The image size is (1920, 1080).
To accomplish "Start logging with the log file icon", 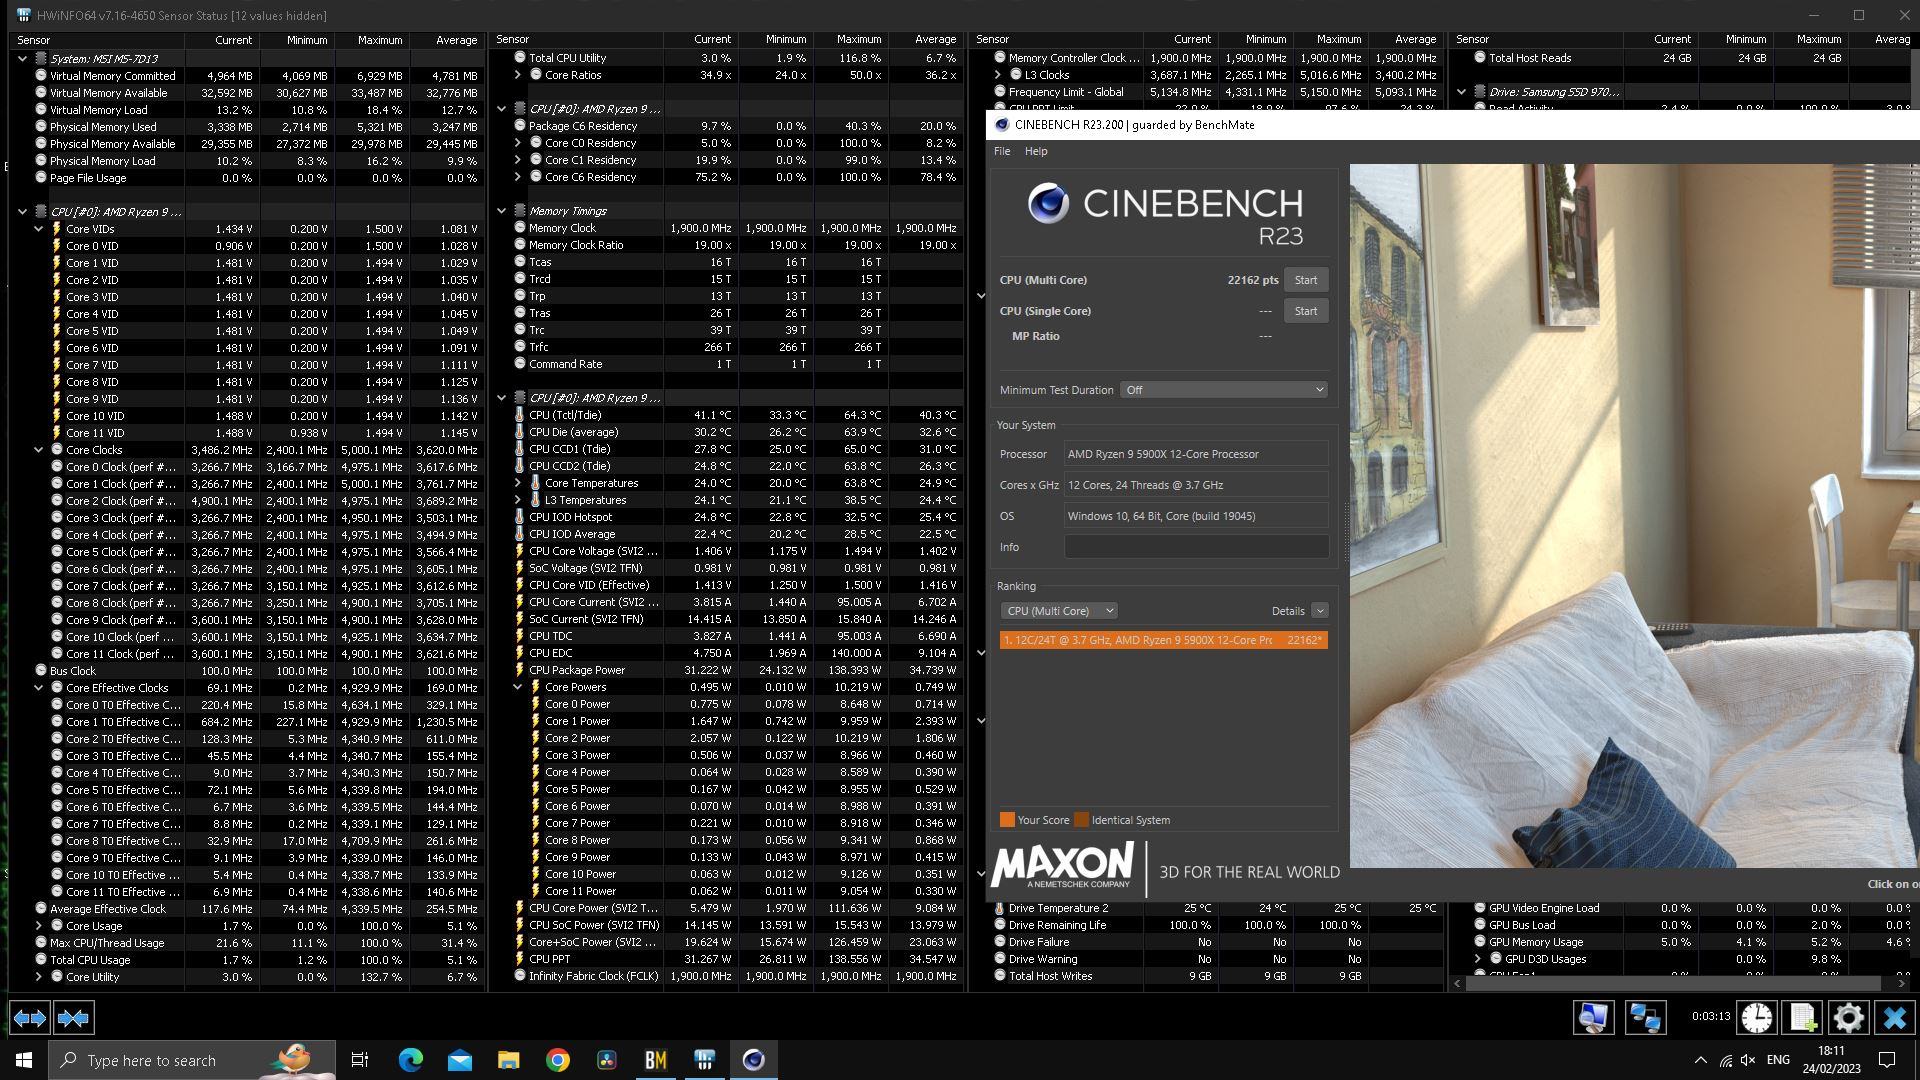I will pyautogui.click(x=1803, y=1018).
